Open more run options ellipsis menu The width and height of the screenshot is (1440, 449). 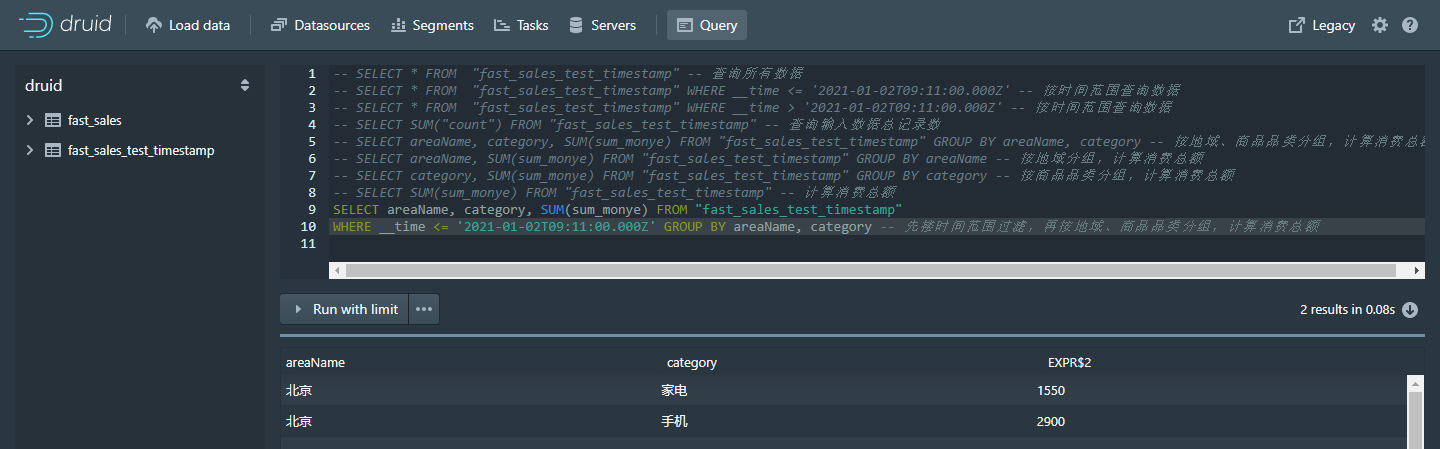[424, 310]
